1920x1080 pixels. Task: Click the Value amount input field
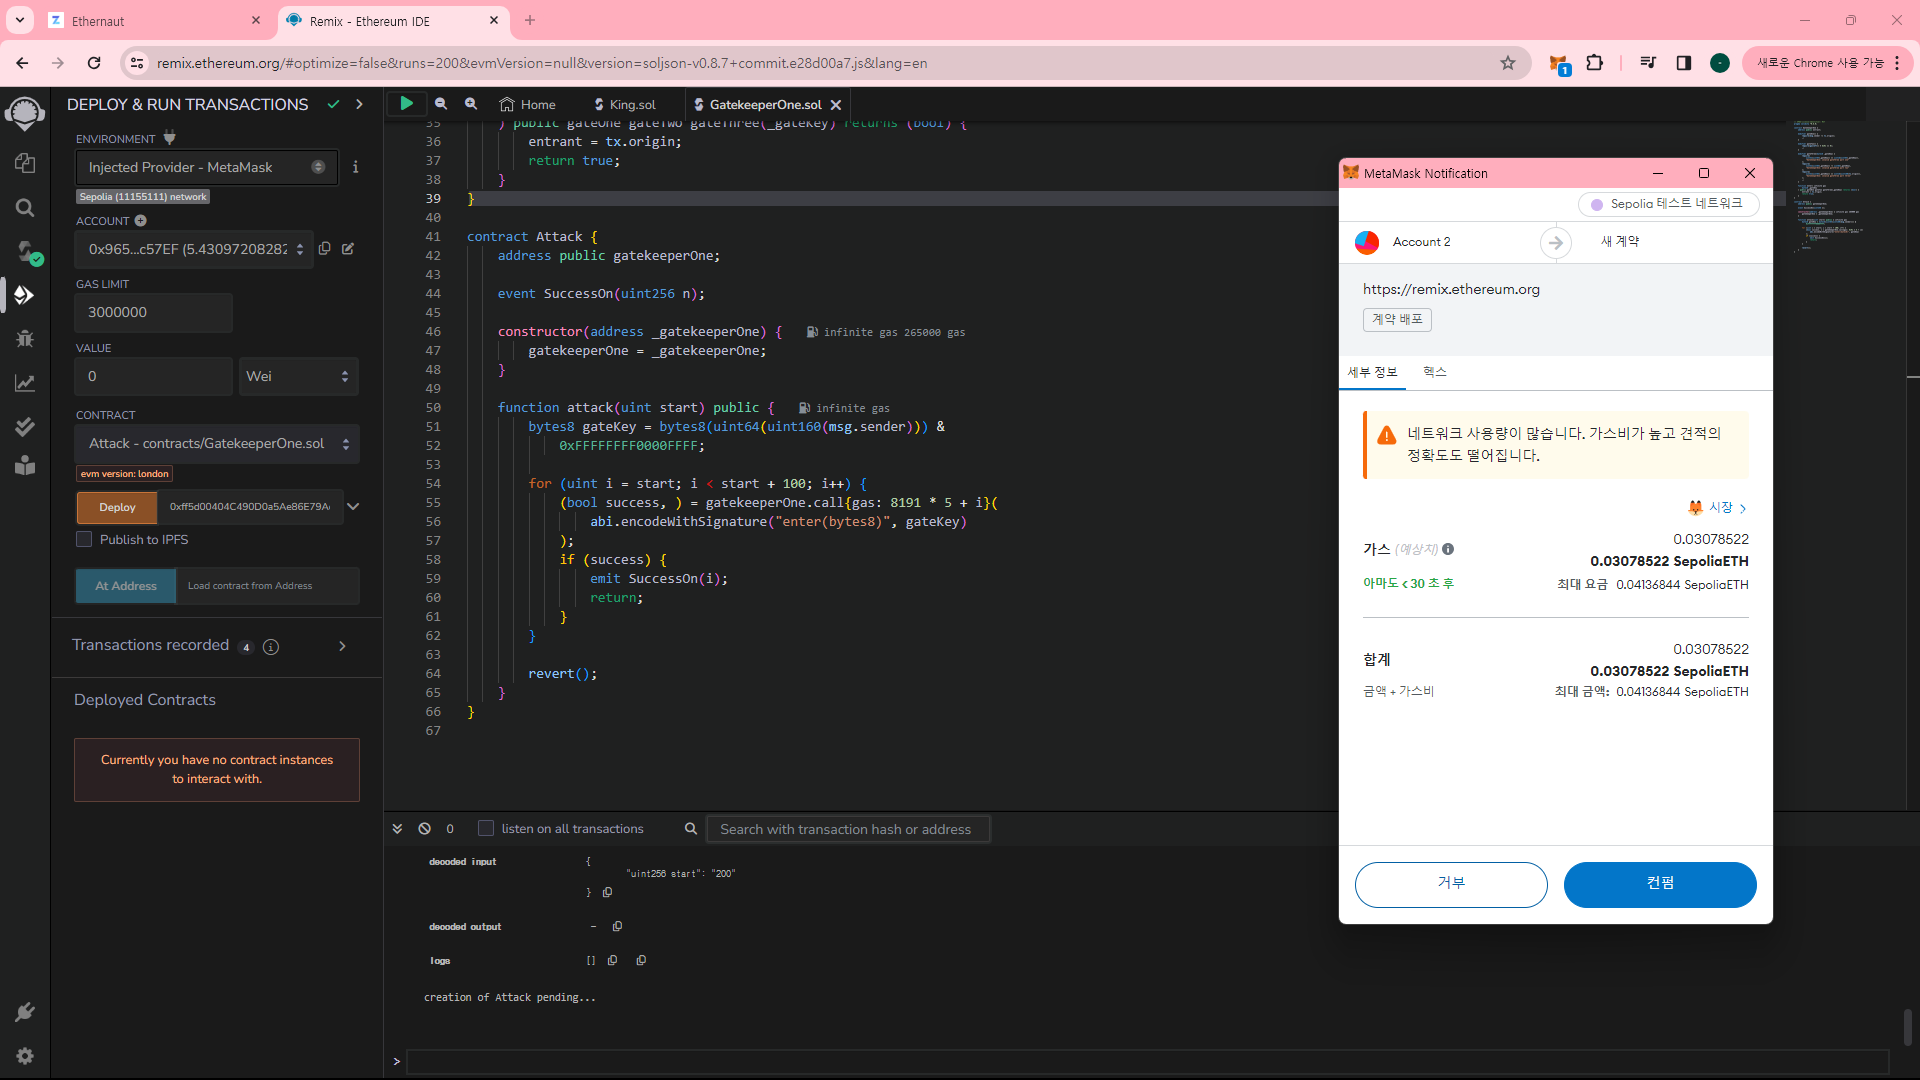(153, 376)
